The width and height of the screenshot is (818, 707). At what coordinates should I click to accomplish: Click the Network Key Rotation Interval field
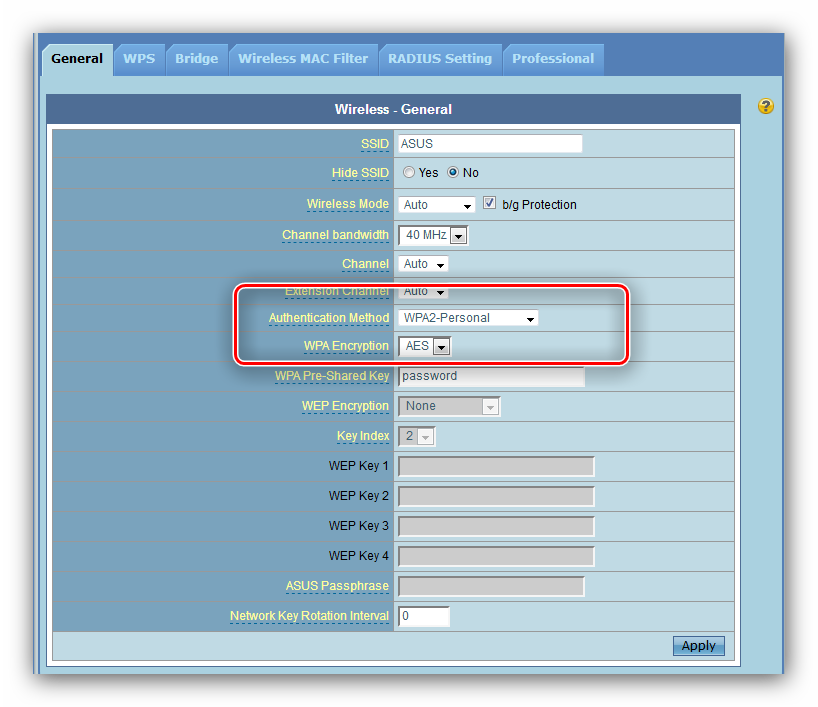424,616
